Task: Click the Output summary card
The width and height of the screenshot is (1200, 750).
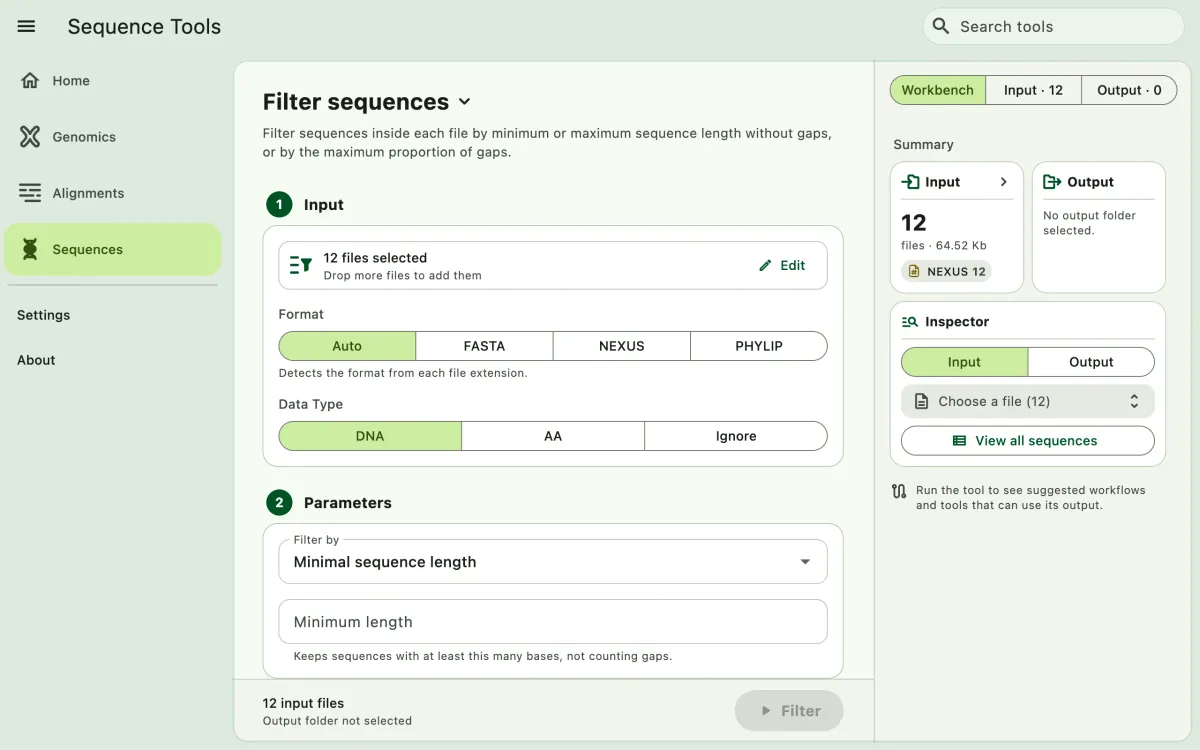Action: point(1099,227)
